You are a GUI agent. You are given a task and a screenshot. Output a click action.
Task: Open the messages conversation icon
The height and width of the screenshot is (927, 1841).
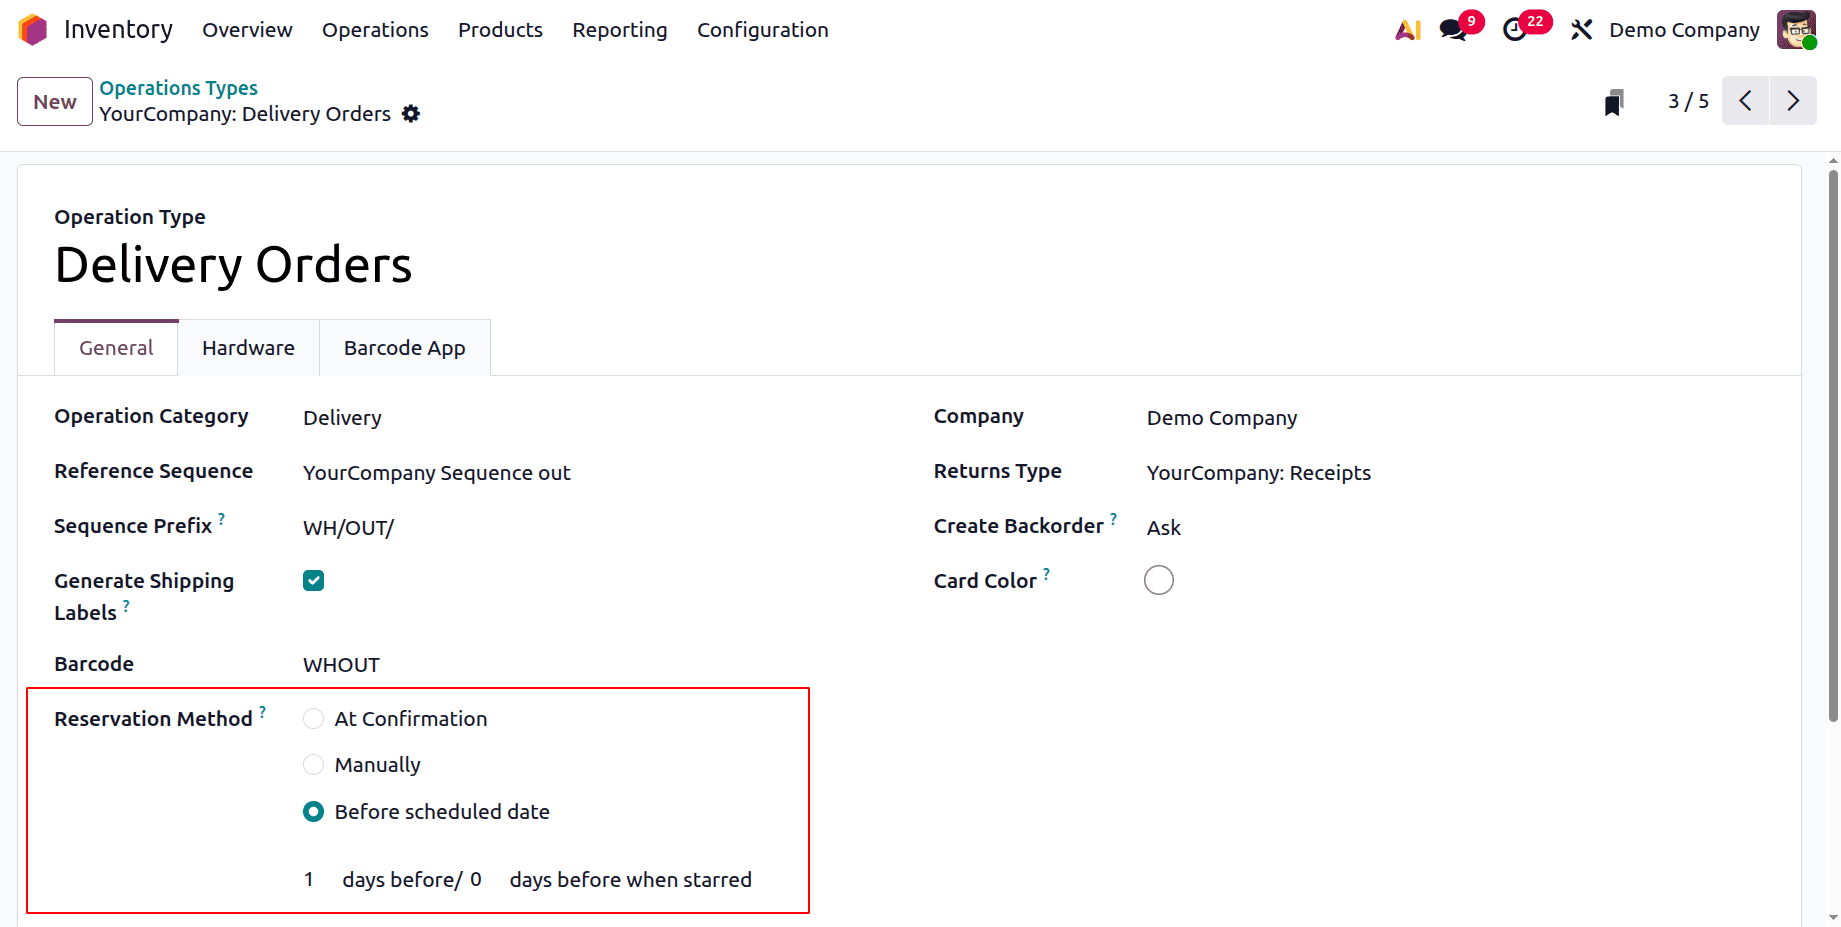(x=1453, y=30)
